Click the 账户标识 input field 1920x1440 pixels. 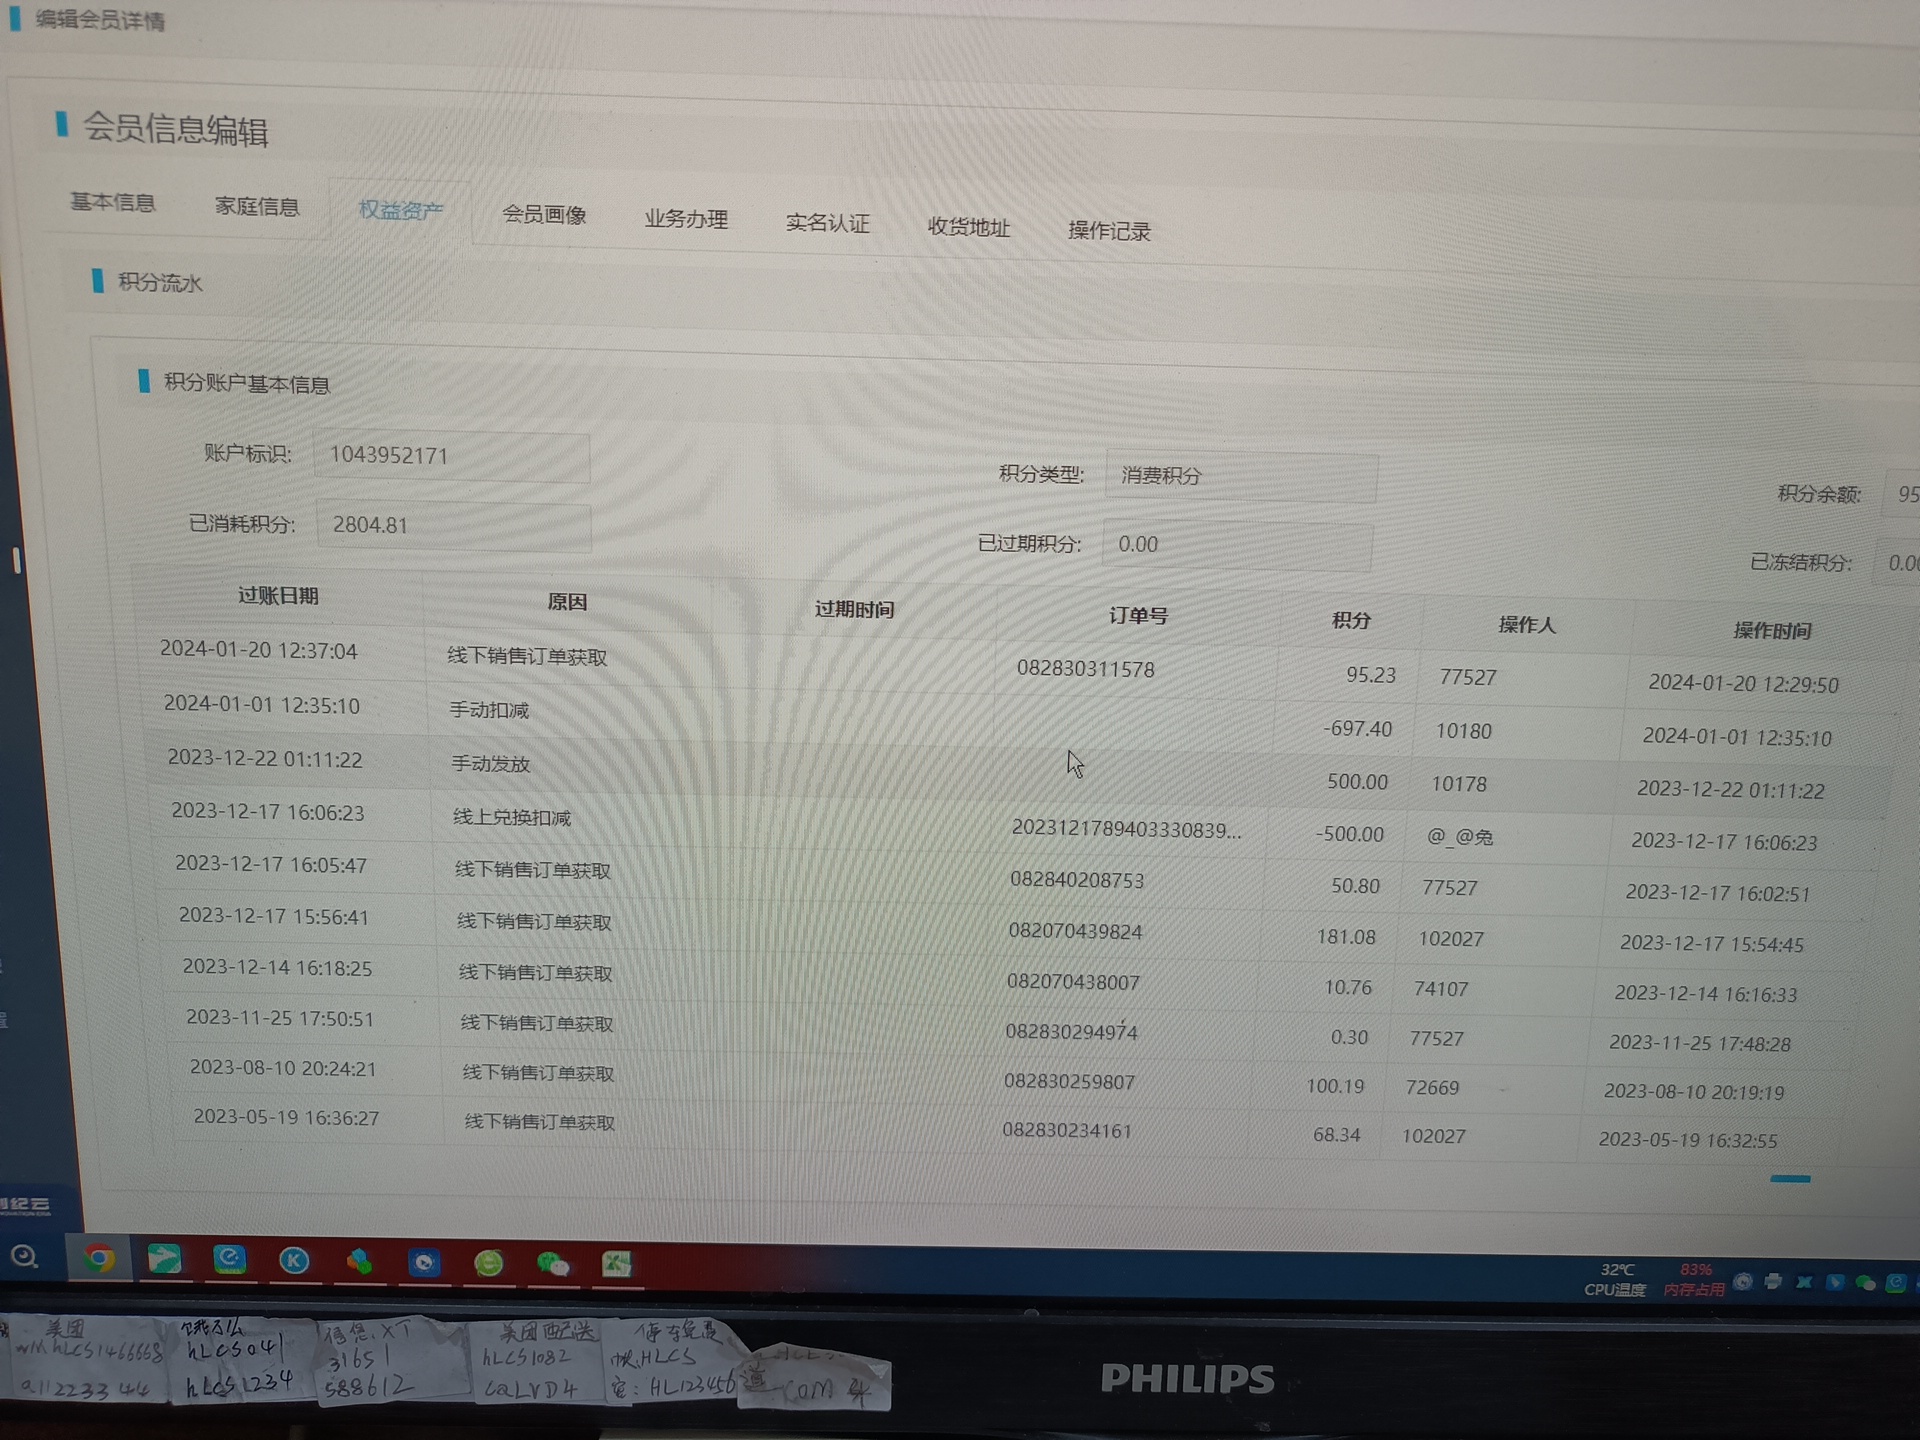click(451, 456)
